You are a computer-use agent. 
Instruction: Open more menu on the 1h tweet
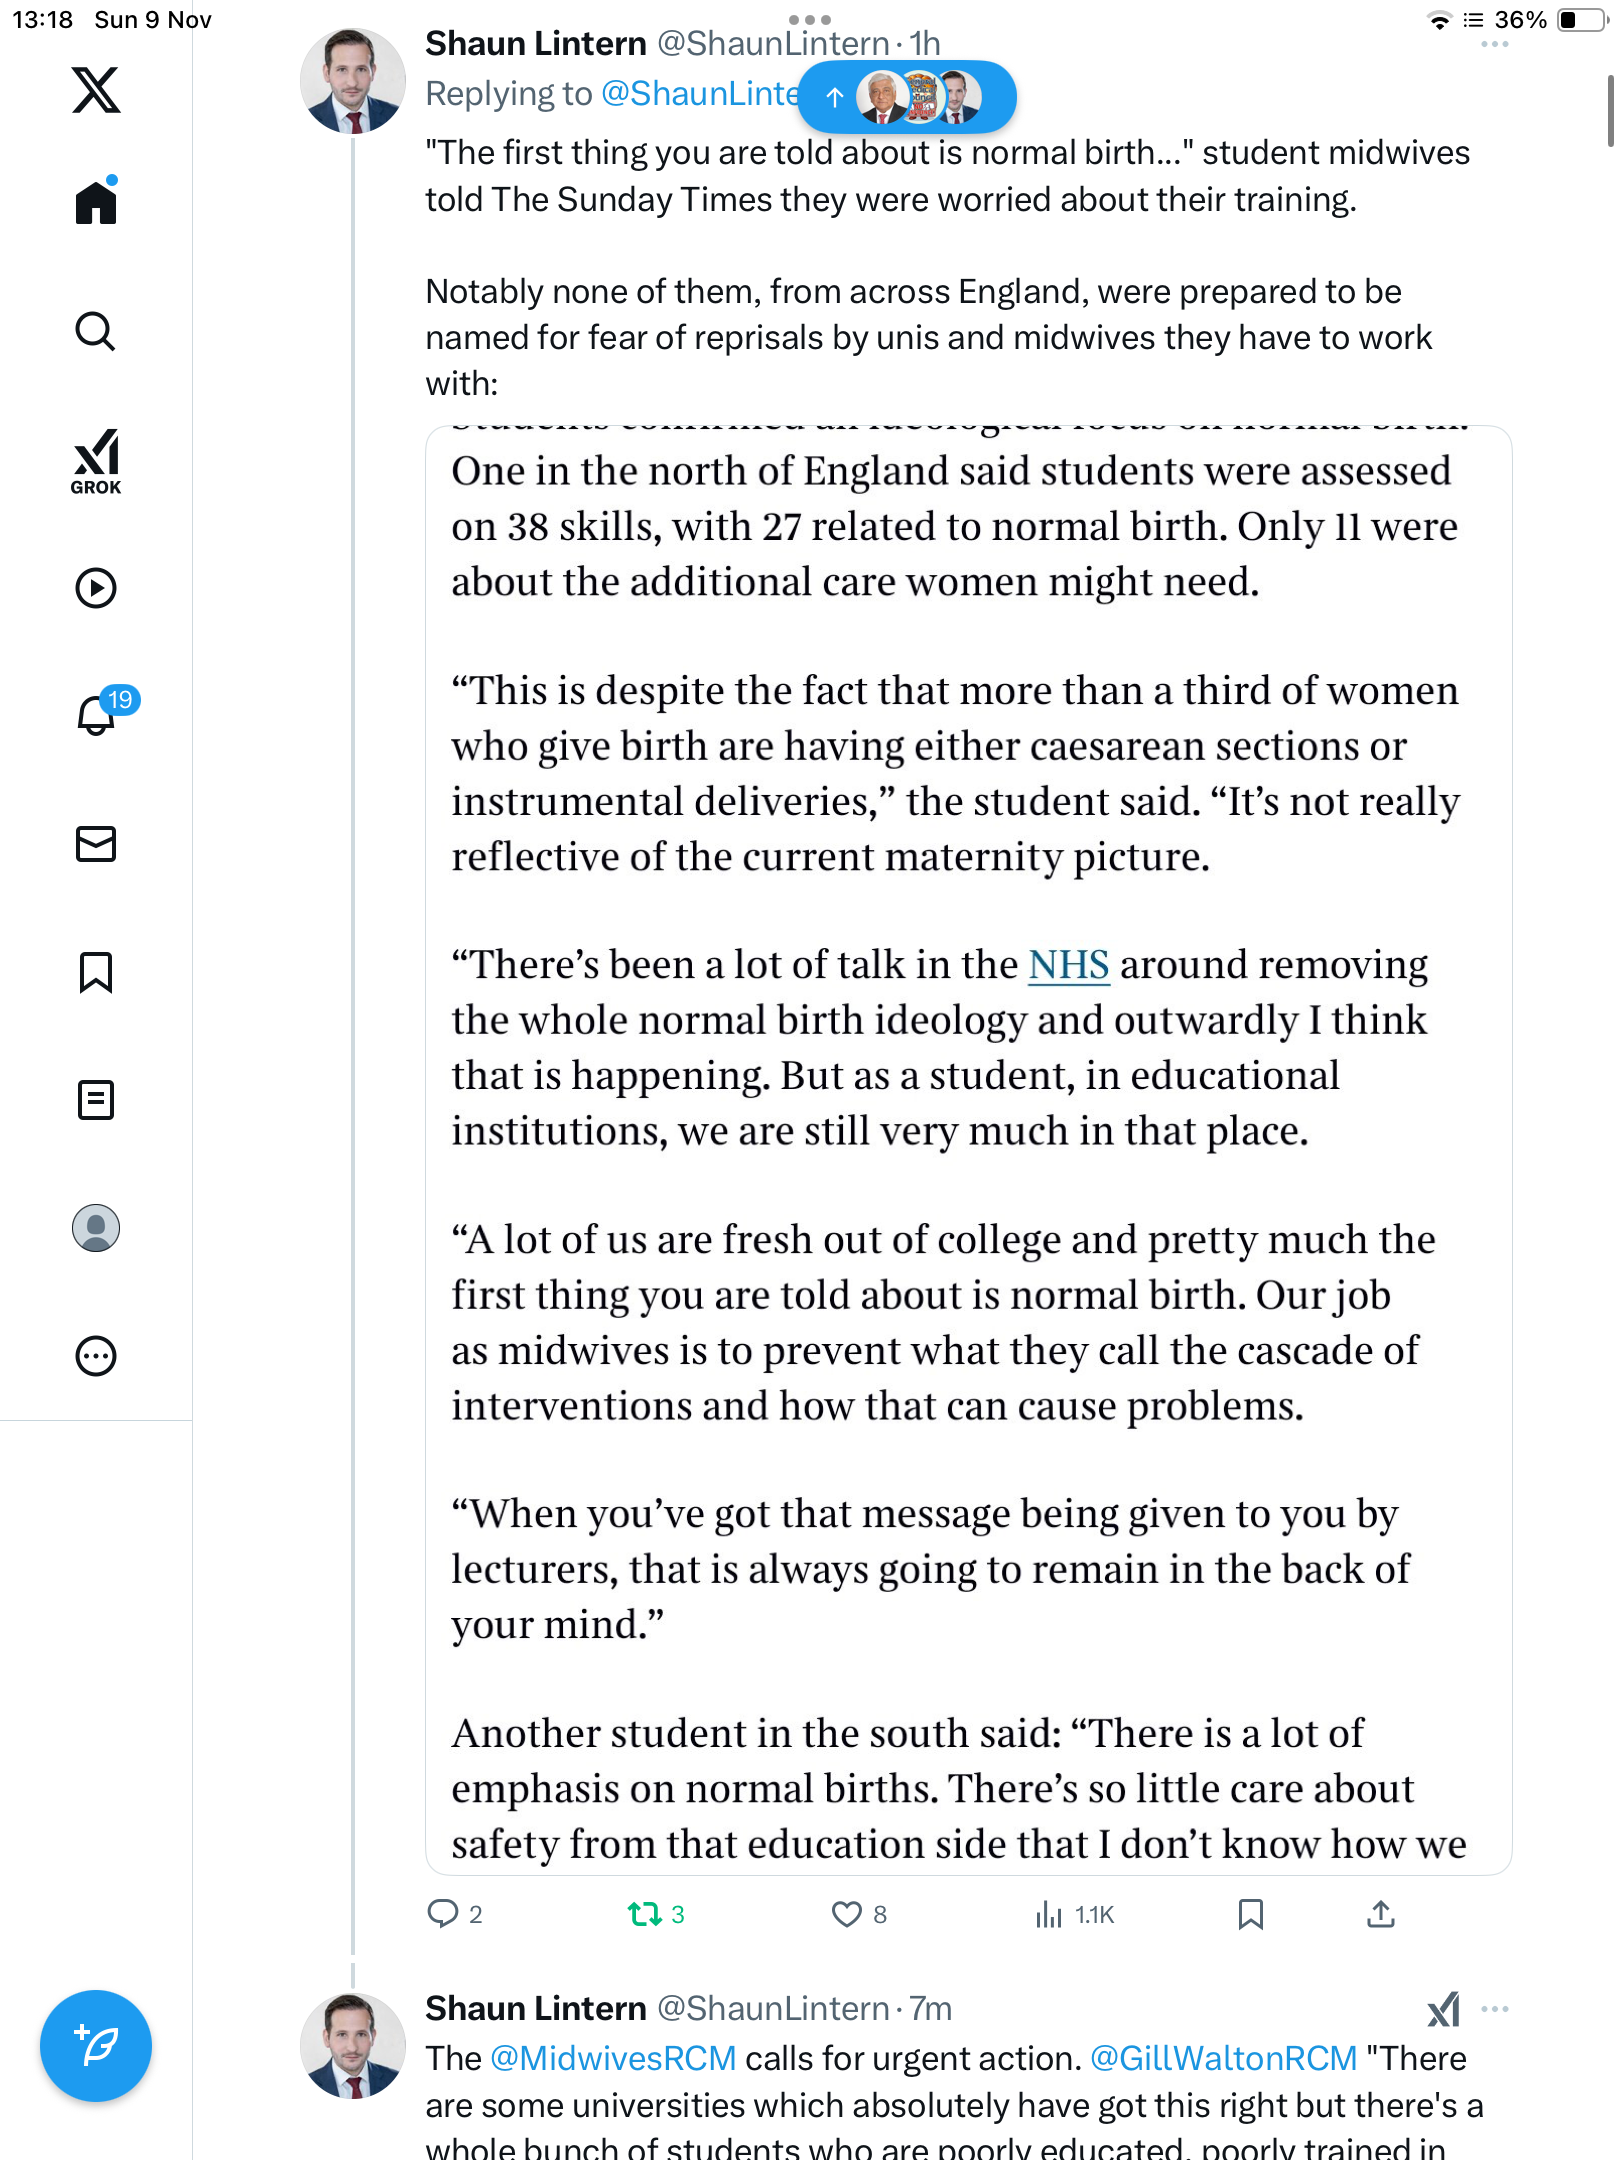[x=1495, y=45]
